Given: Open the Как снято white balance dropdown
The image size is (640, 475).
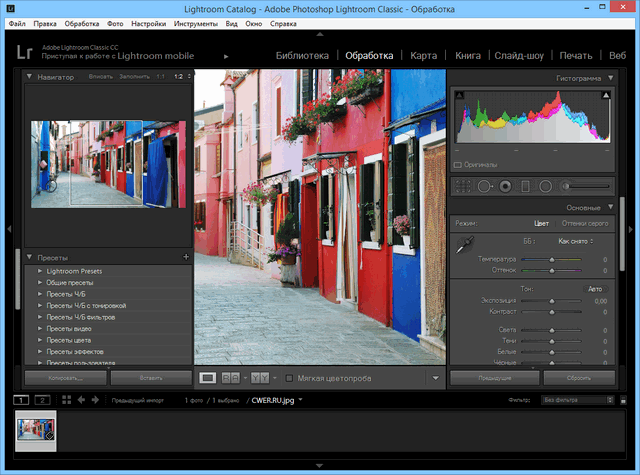Looking at the screenshot, I should tap(575, 241).
